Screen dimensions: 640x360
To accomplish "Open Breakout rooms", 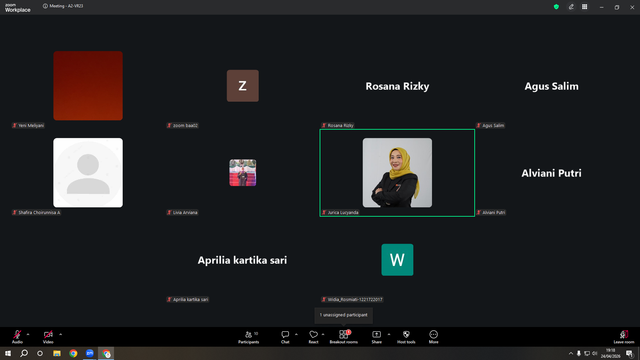I will tap(344, 337).
